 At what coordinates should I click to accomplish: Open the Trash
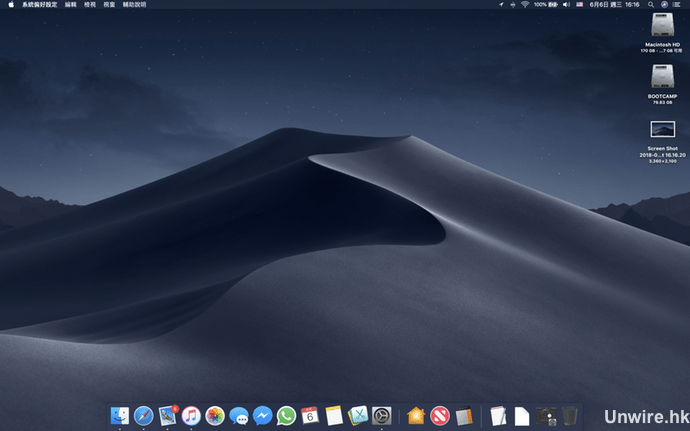point(569,416)
